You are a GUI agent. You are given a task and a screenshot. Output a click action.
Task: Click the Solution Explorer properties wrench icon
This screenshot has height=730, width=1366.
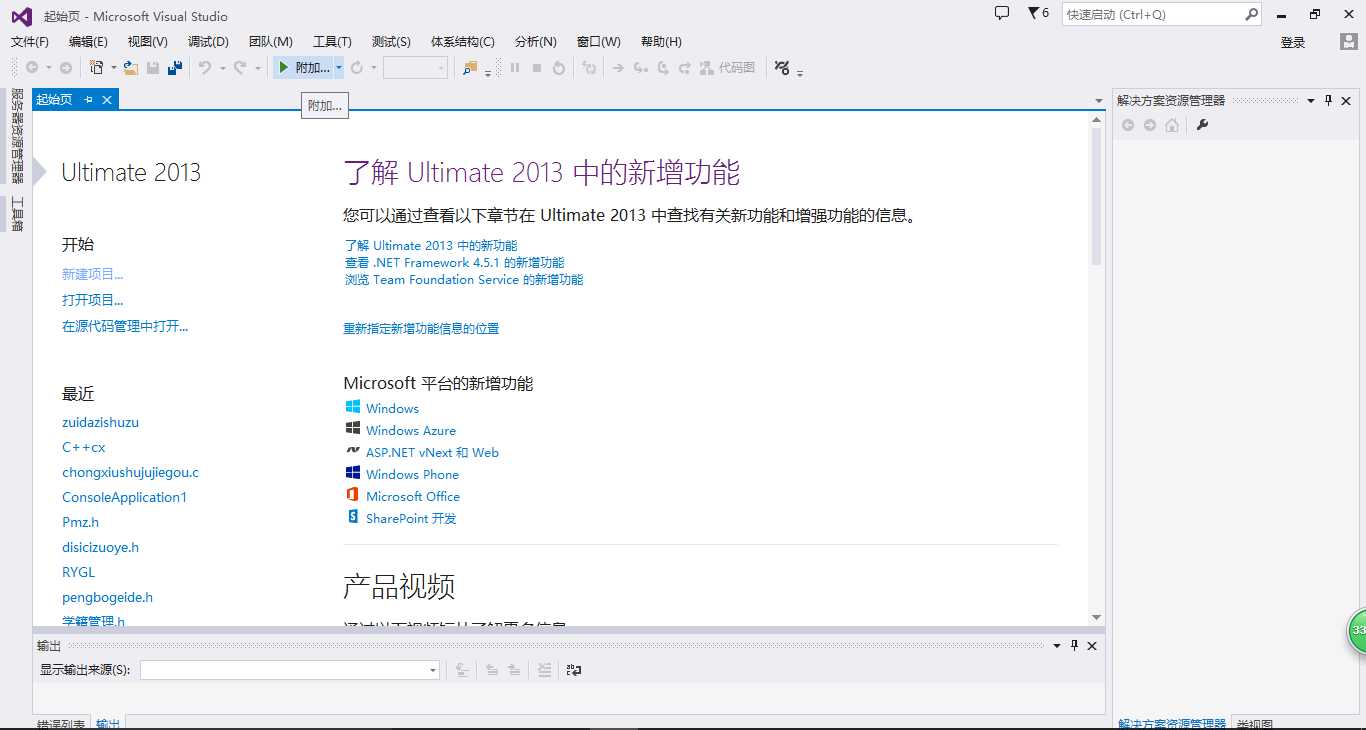point(1203,125)
